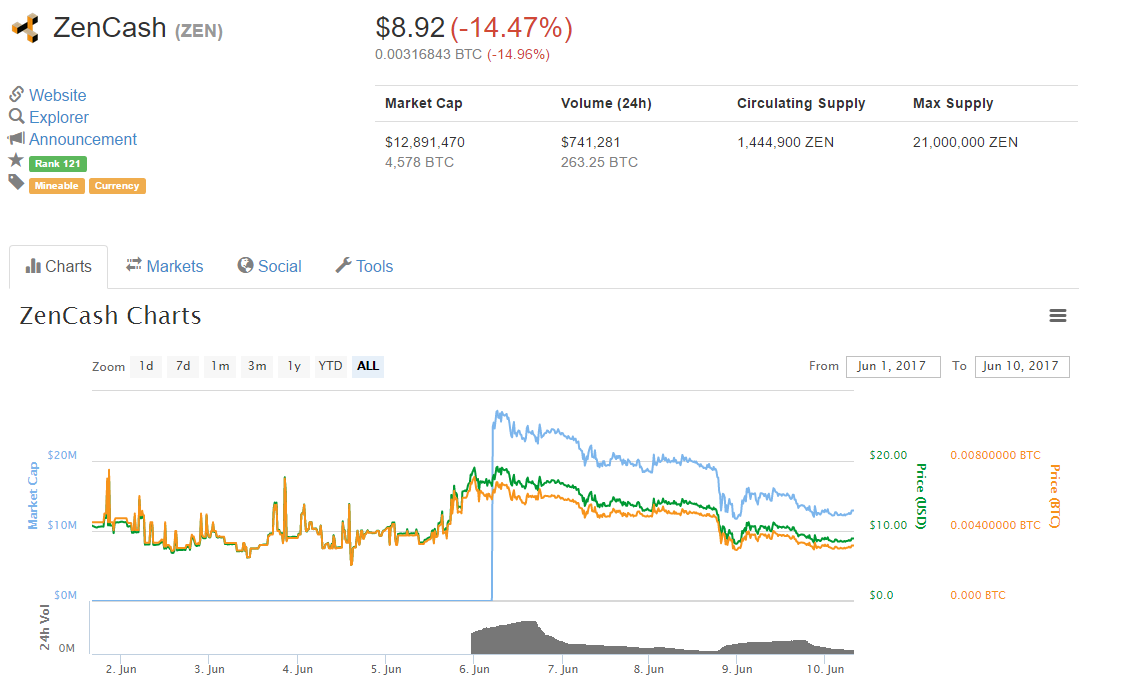The height and width of the screenshot is (686, 1124).
Task: Click the Volume (24h) column header
Action: point(606,103)
